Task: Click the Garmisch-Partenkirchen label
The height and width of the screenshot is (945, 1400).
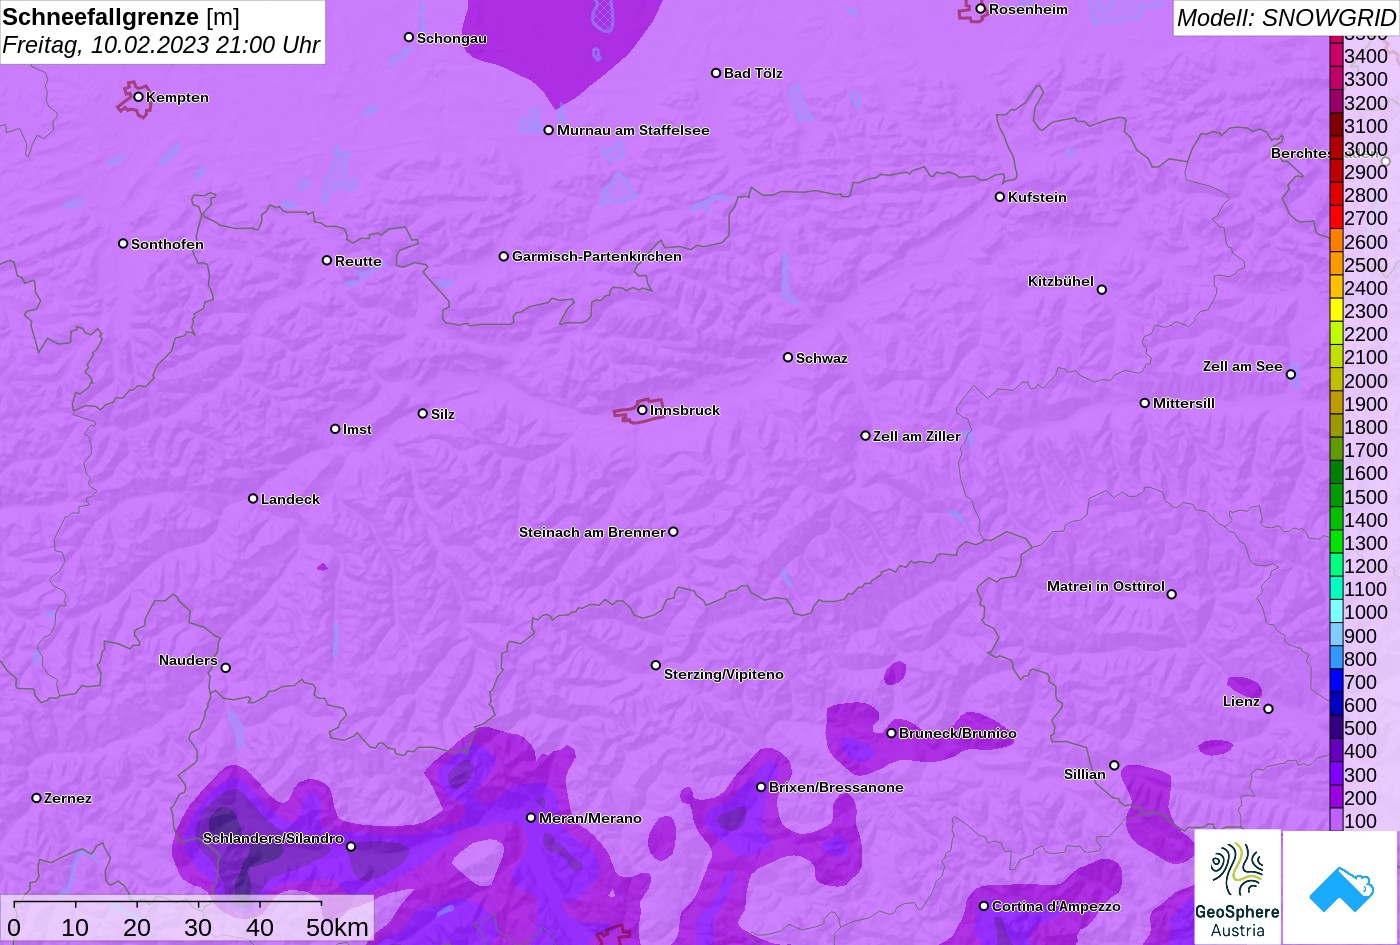Action: (x=597, y=256)
